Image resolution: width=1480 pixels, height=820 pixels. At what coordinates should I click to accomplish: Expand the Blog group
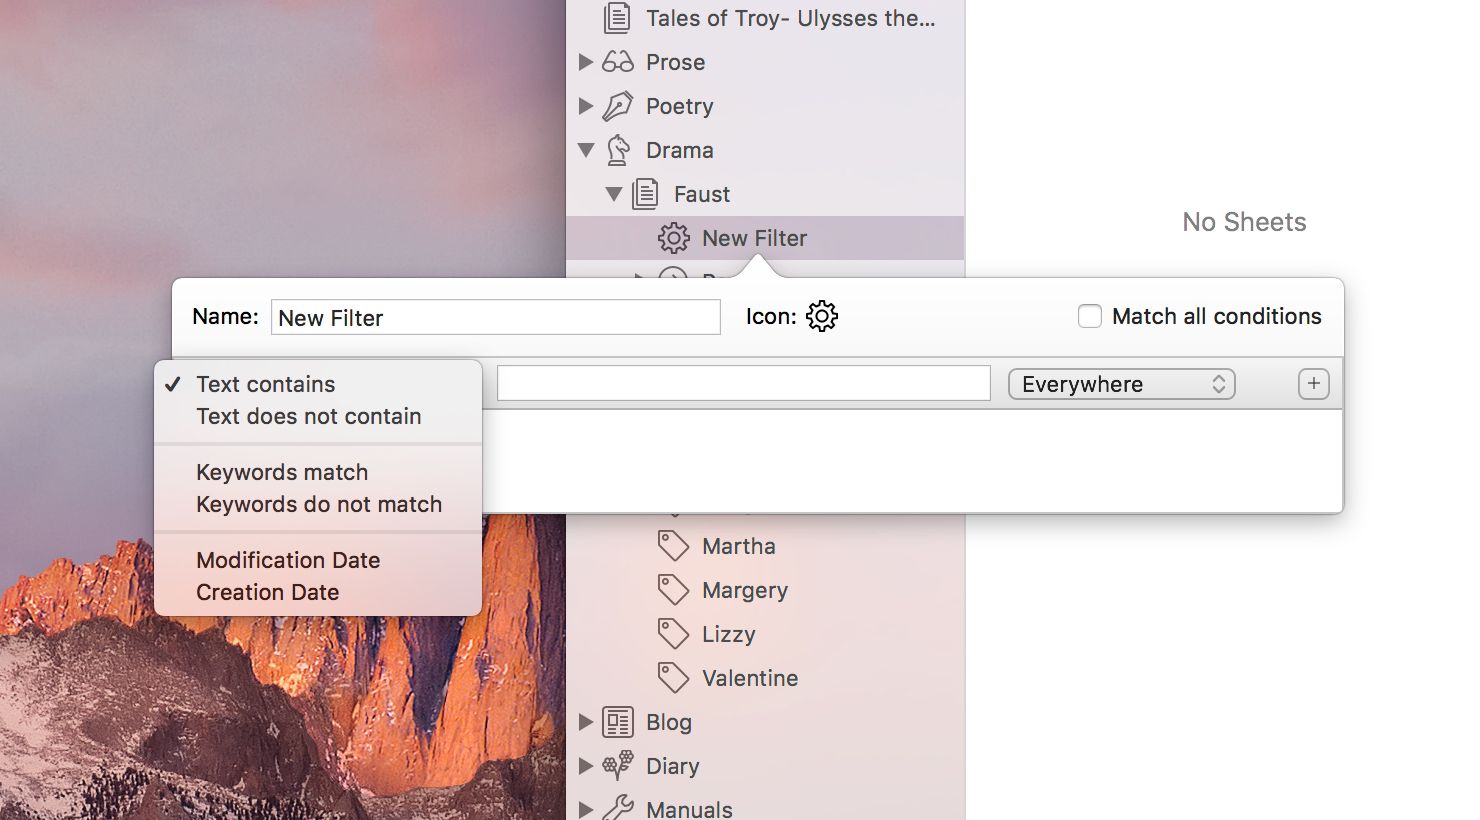tap(586, 722)
